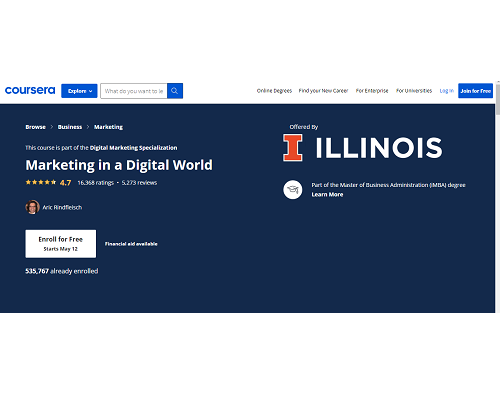Open the Explore dropdown menu

click(x=79, y=91)
